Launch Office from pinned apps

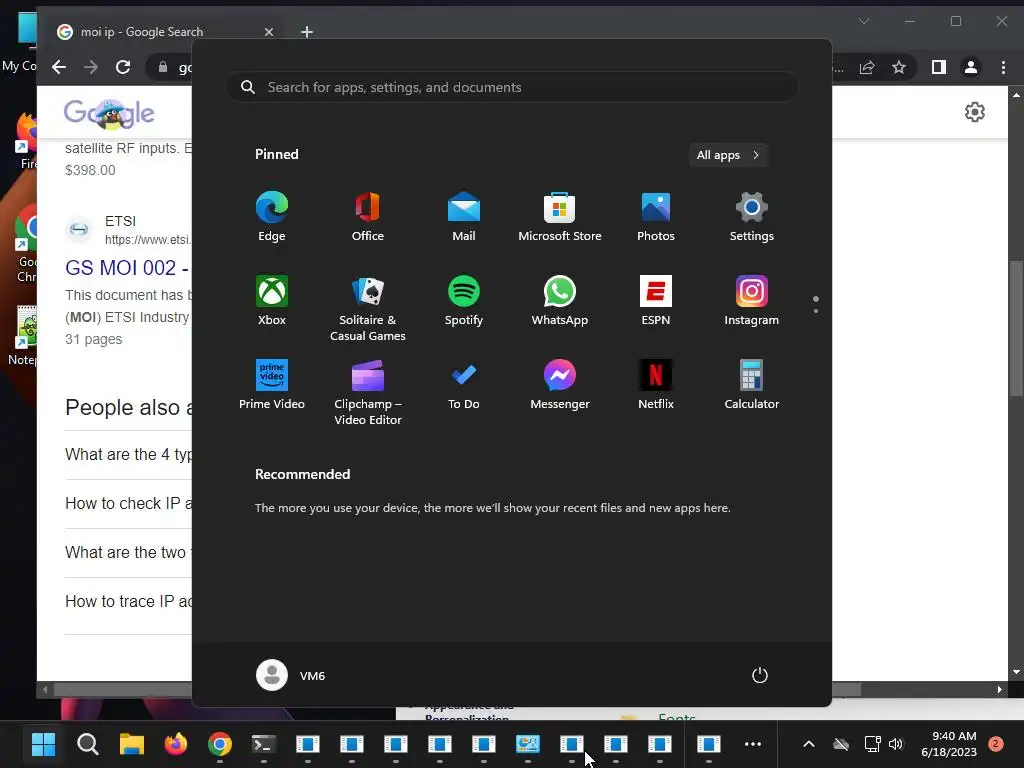[x=368, y=217]
